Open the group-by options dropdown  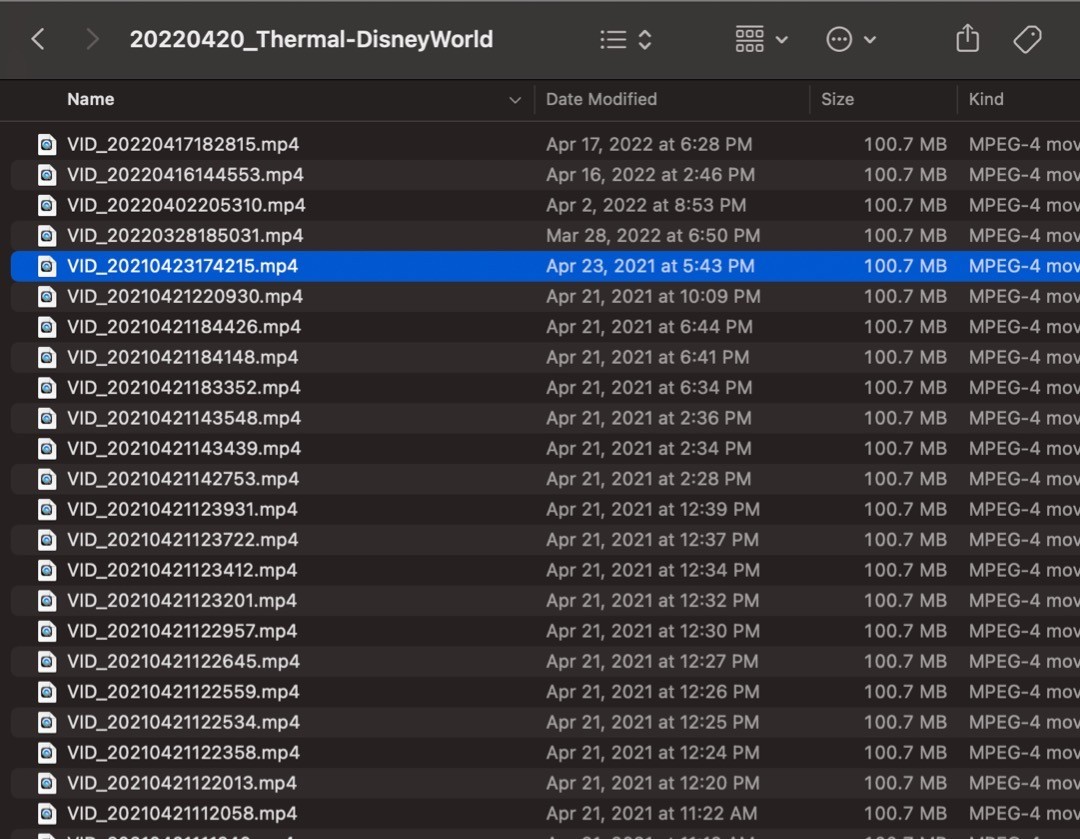click(x=761, y=39)
